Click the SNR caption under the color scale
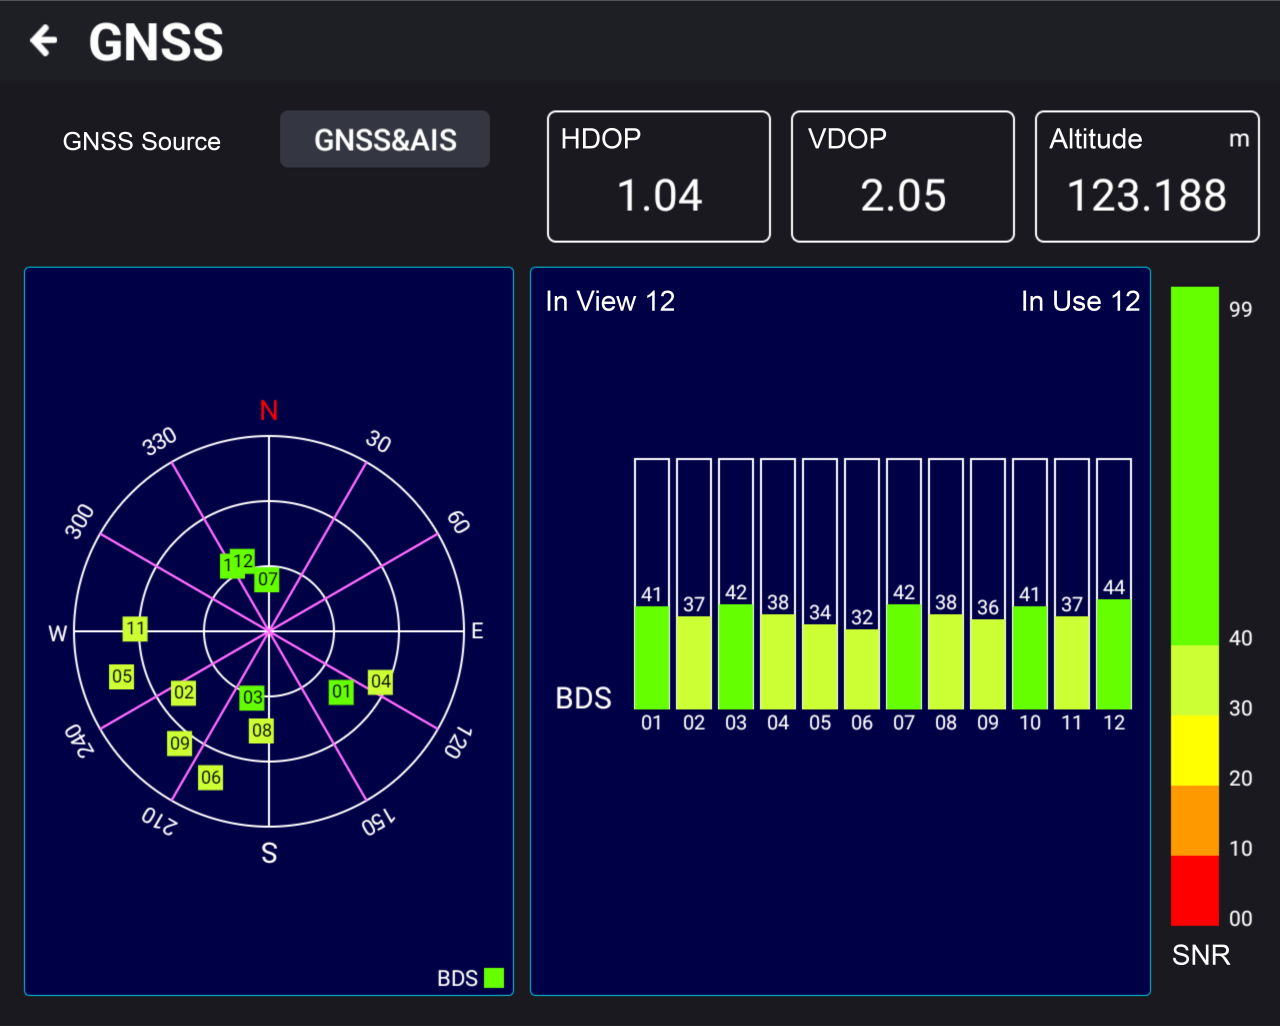1280x1026 pixels. pos(1201,955)
